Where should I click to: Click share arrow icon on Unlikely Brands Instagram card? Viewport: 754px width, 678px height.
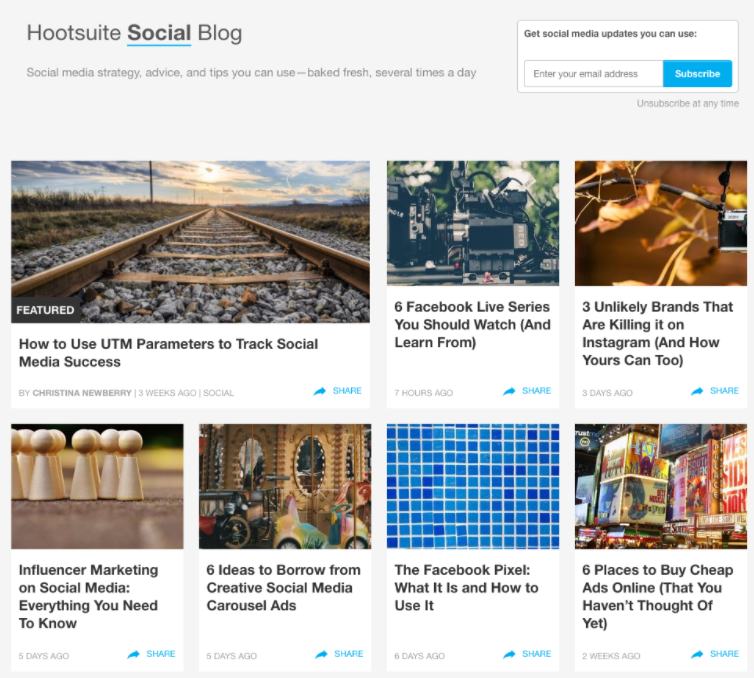(x=697, y=391)
